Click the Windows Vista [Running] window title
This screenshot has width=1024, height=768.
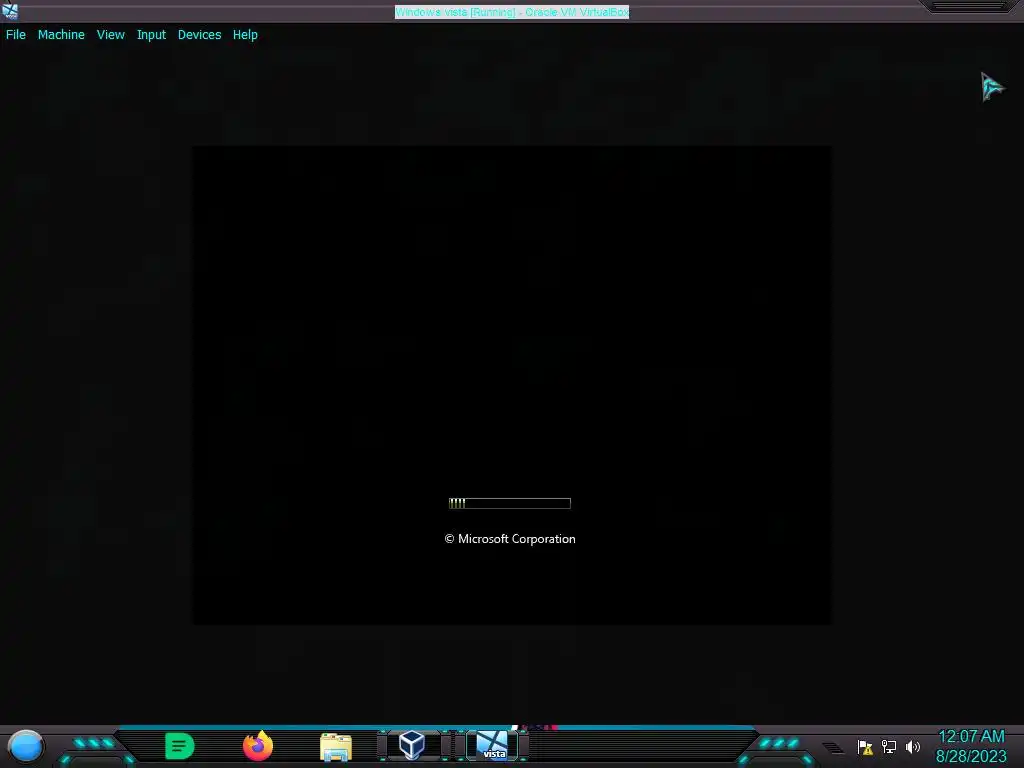(x=511, y=12)
